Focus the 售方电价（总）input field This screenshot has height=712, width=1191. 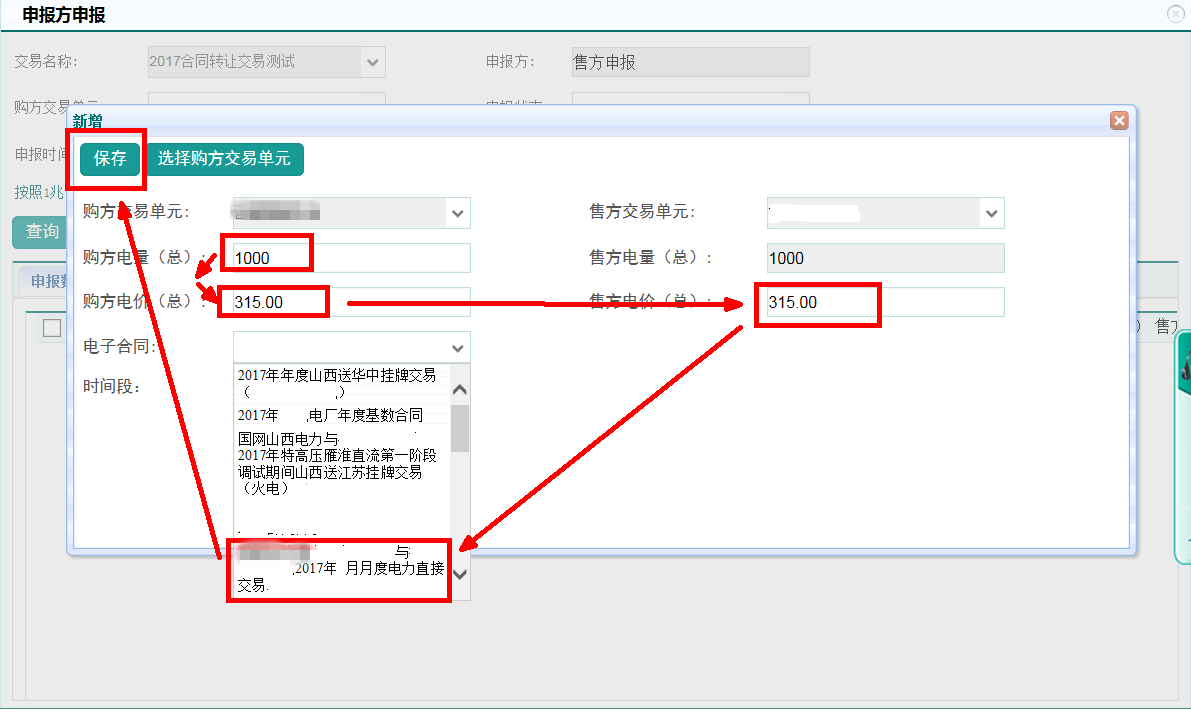[884, 302]
